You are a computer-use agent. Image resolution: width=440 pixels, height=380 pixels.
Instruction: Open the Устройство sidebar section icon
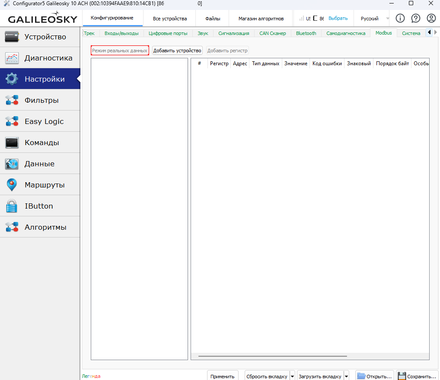pos(12,37)
